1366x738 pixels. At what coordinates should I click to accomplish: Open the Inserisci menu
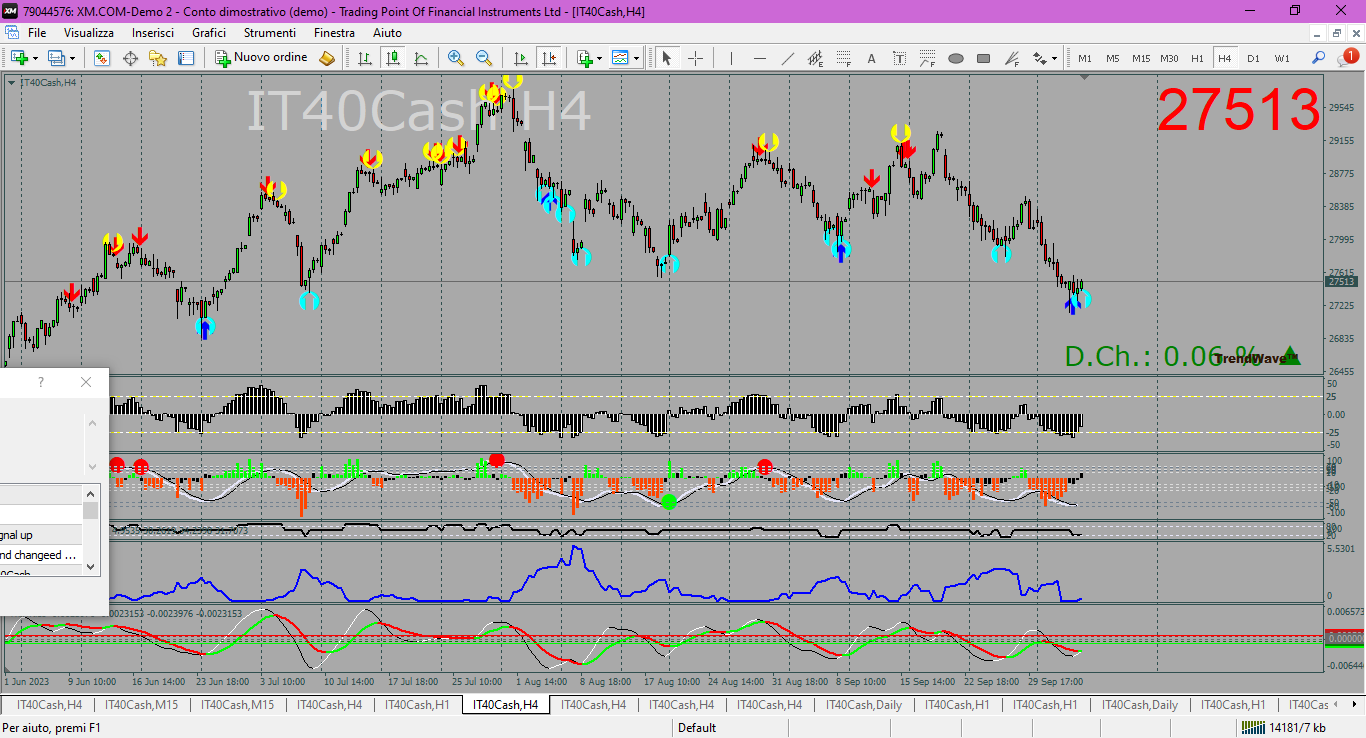tap(153, 33)
